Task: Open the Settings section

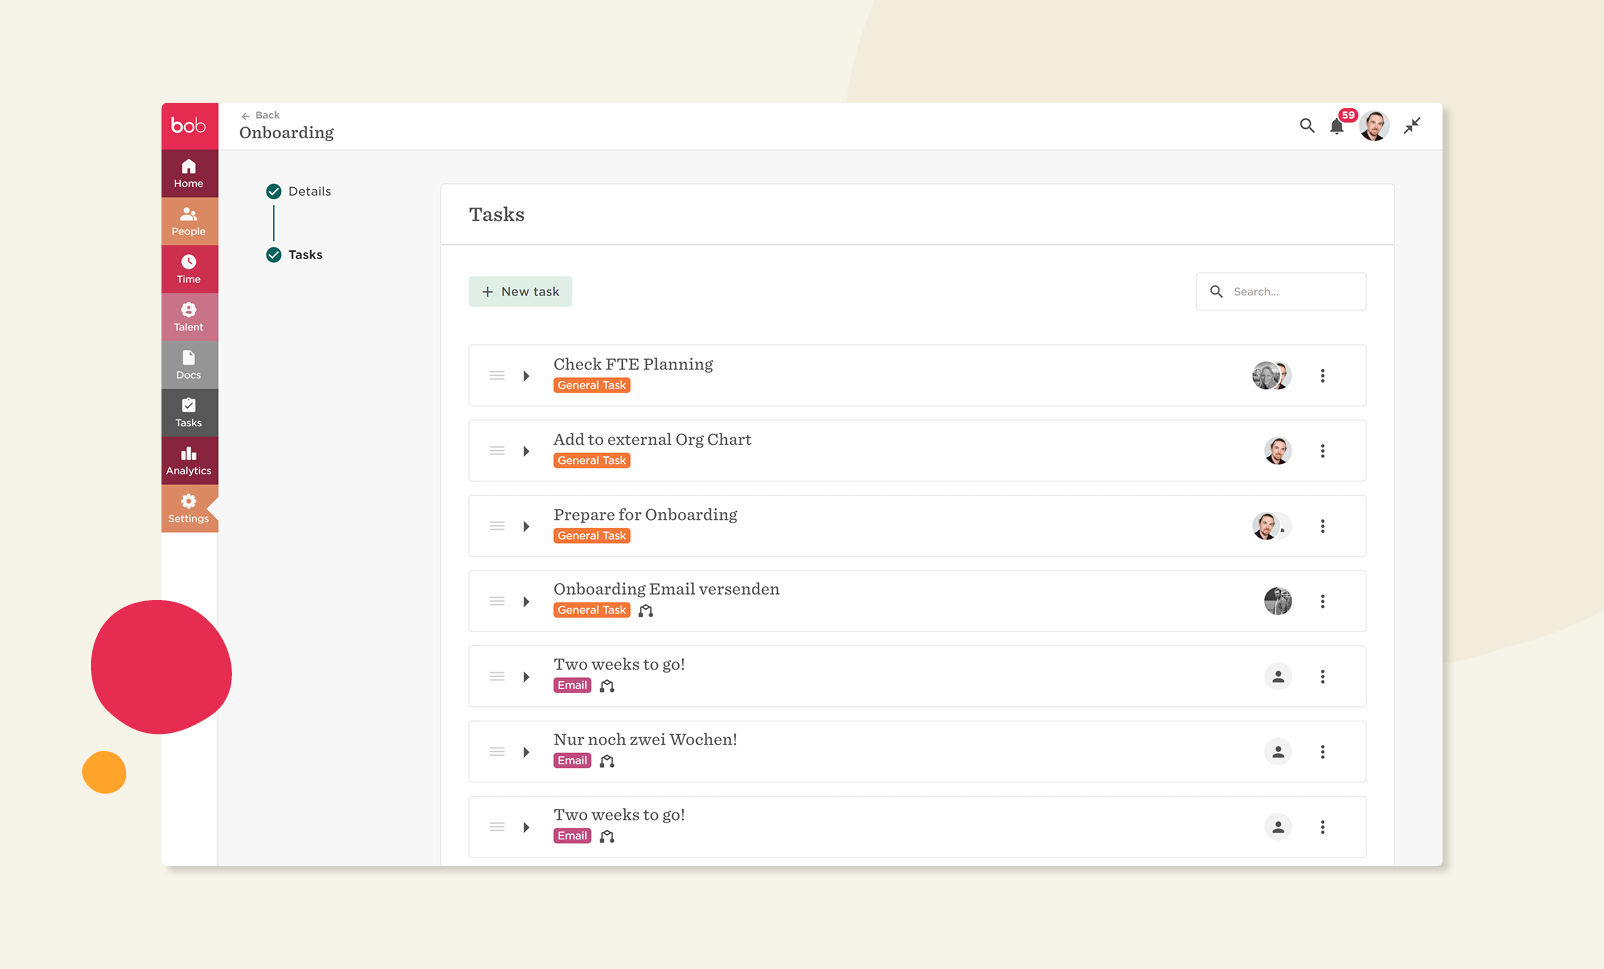Action: pyautogui.click(x=189, y=509)
